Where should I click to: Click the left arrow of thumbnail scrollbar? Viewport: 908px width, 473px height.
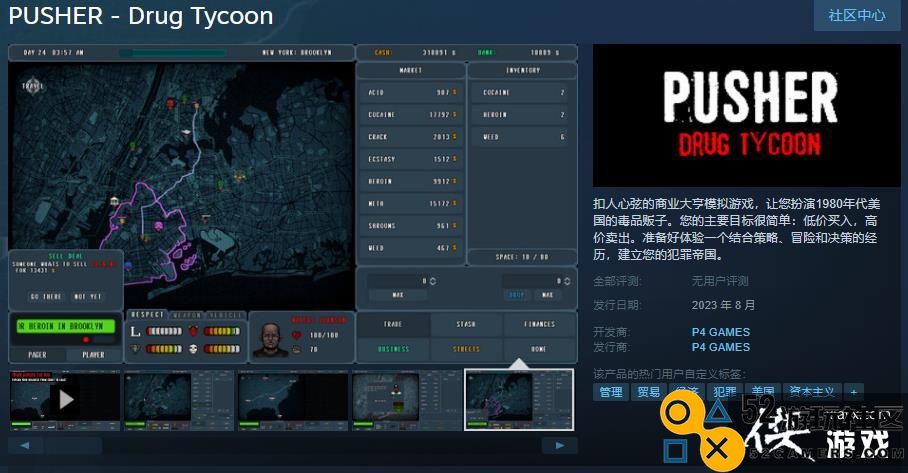(x=25, y=446)
